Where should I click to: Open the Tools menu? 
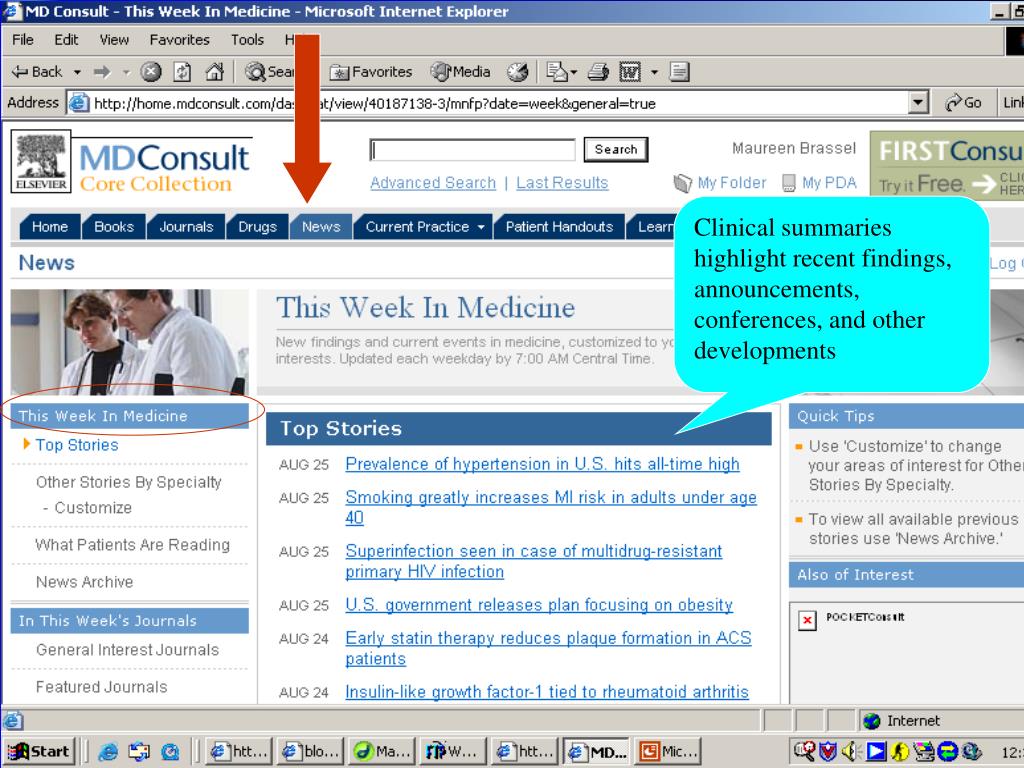(248, 40)
